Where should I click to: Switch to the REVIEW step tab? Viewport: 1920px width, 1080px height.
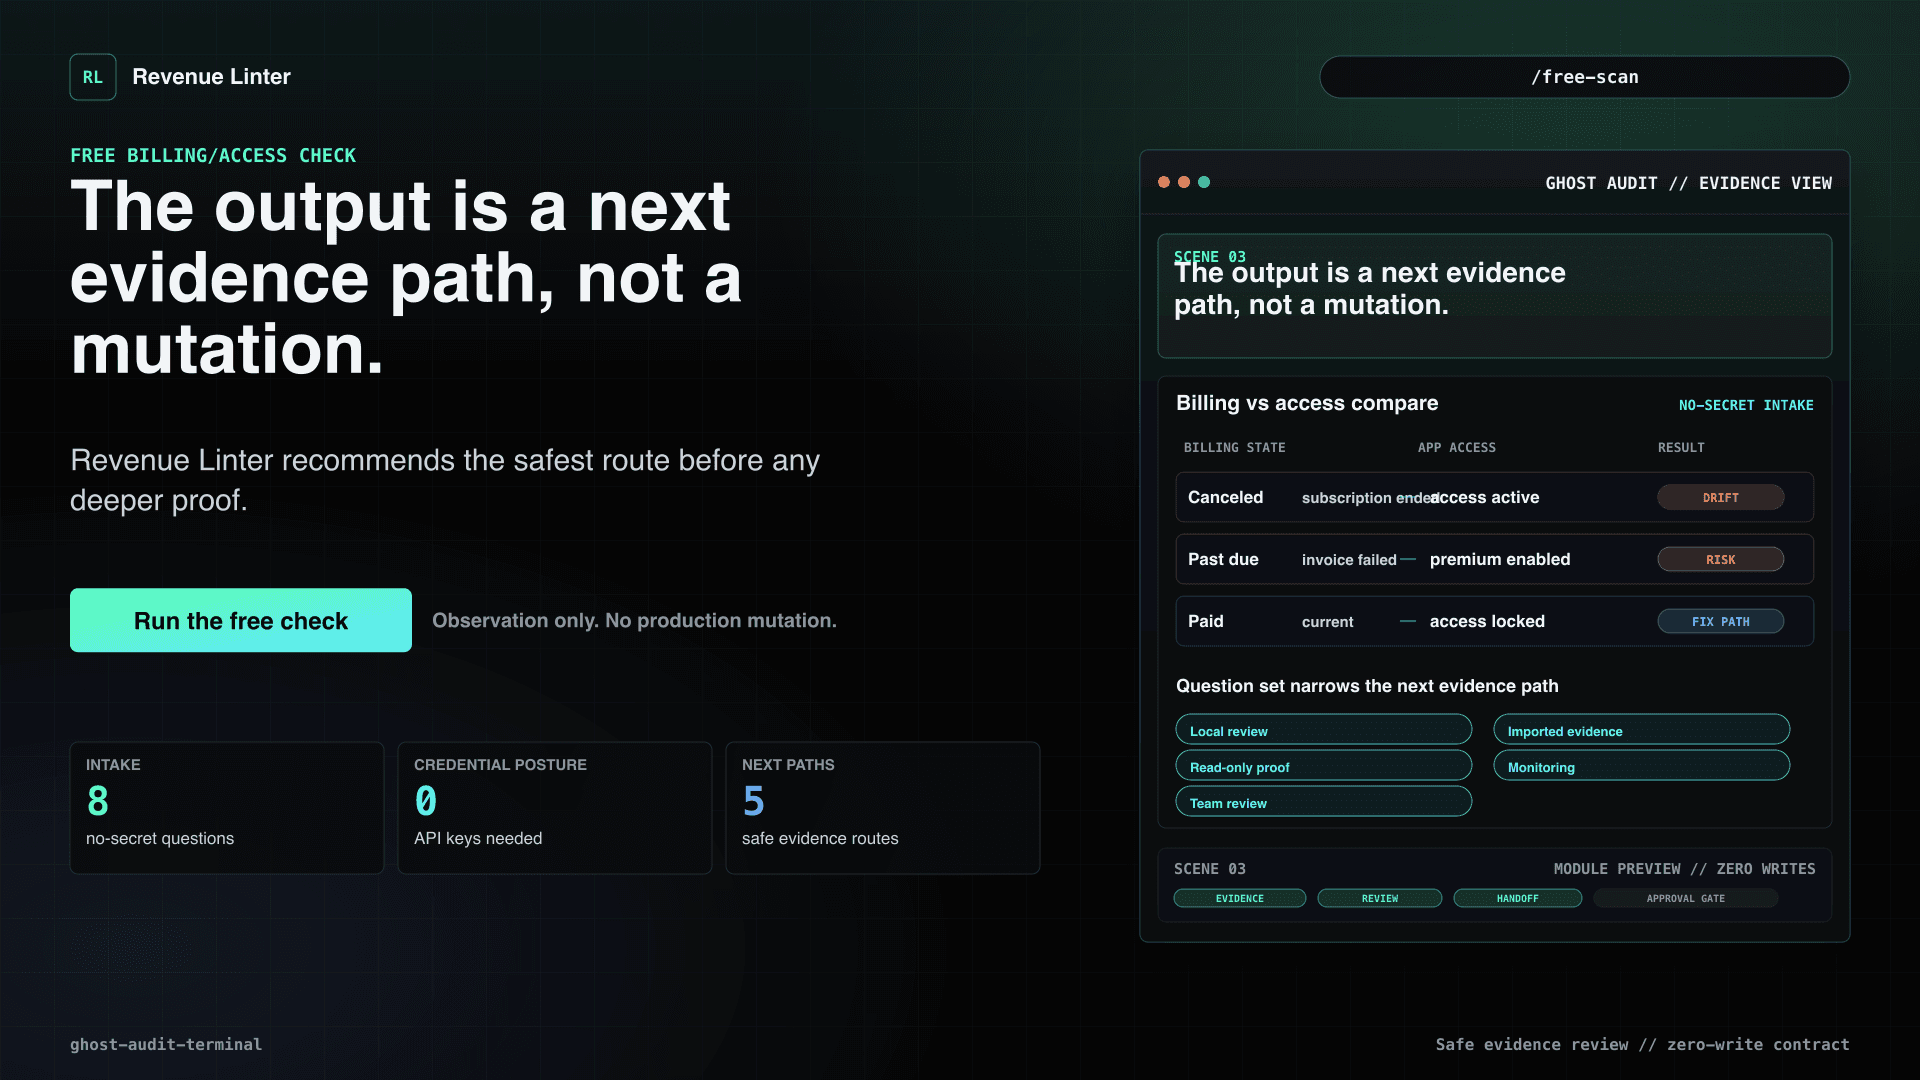pyautogui.click(x=1380, y=898)
